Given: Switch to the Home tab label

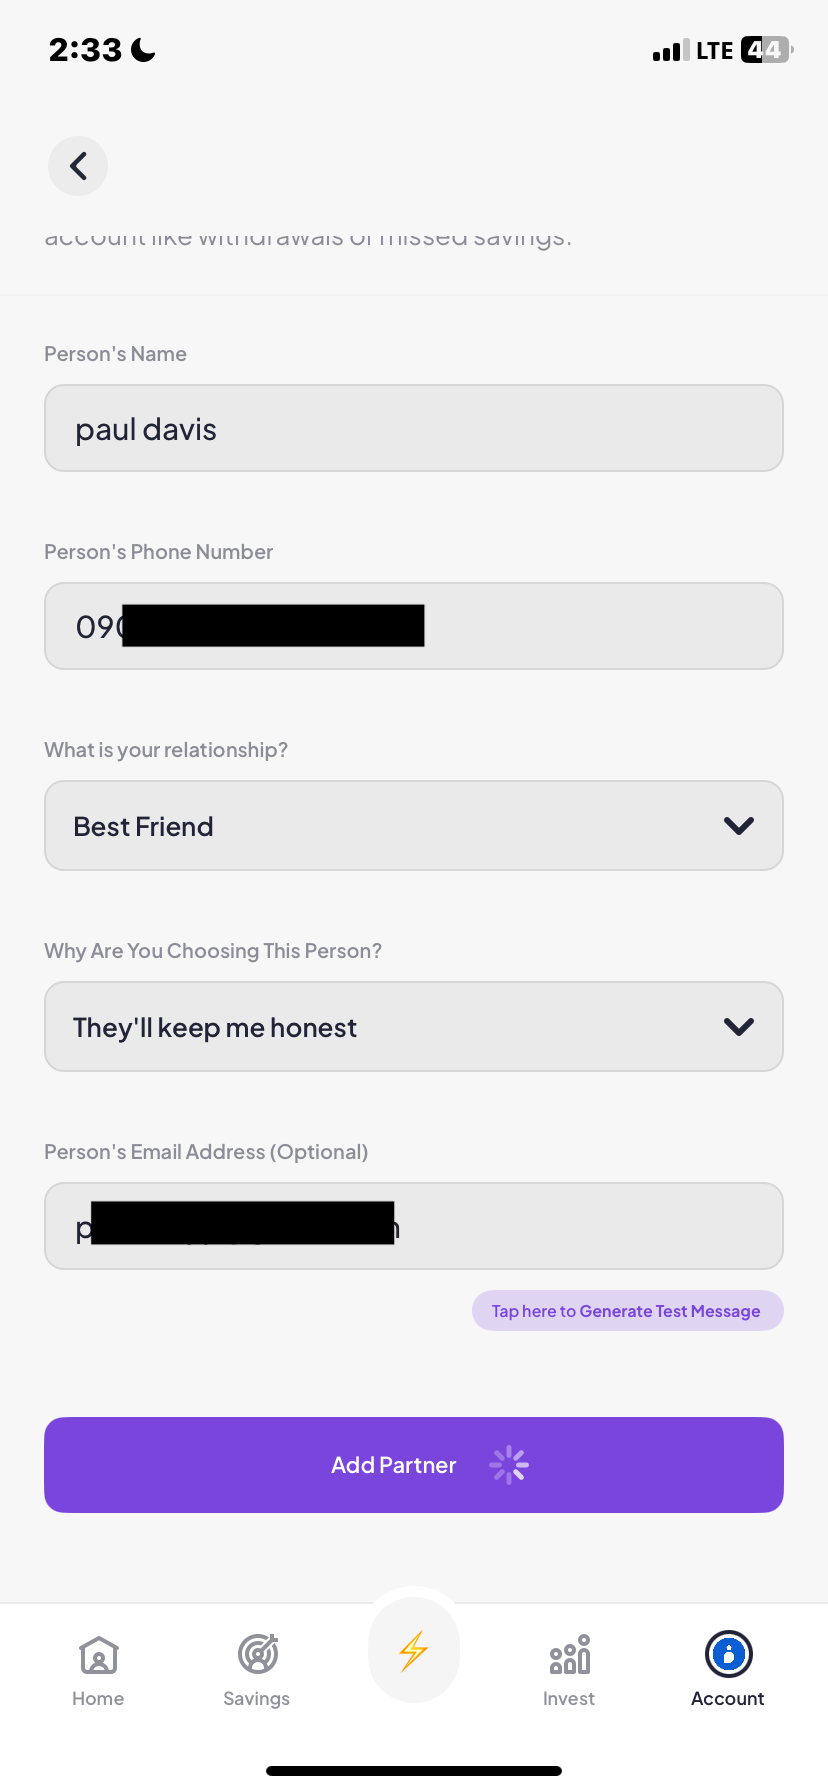Looking at the screenshot, I should [x=98, y=1699].
